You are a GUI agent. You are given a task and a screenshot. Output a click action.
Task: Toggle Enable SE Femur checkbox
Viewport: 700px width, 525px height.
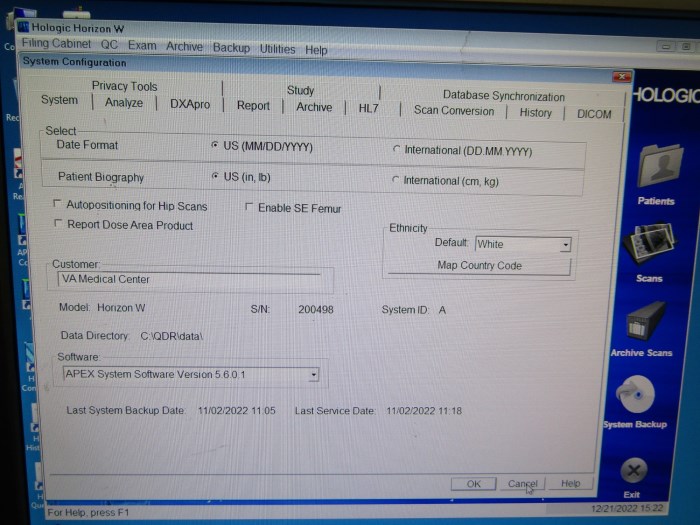pos(249,208)
